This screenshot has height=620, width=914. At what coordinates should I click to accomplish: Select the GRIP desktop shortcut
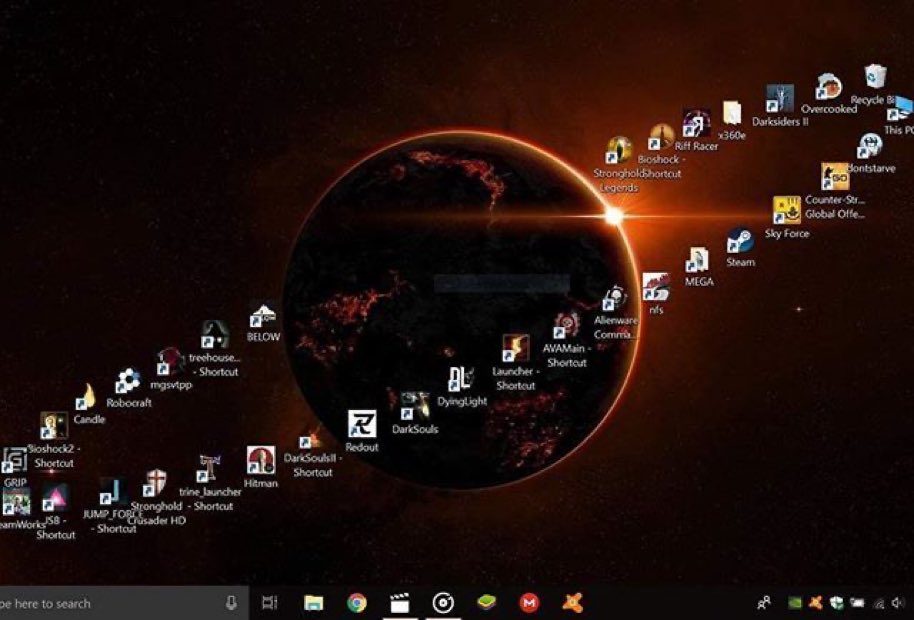pos(14,460)
